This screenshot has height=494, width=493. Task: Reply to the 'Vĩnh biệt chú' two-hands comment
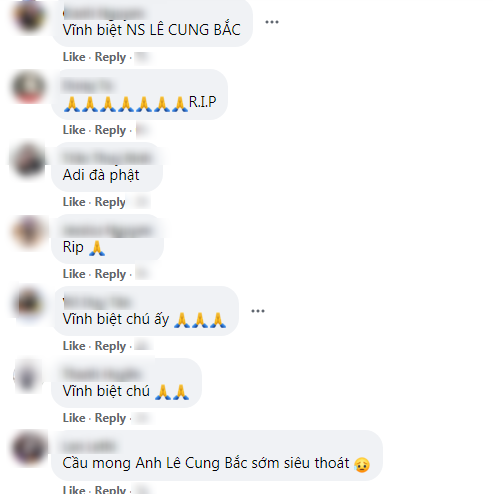click(x=110, y=418)
